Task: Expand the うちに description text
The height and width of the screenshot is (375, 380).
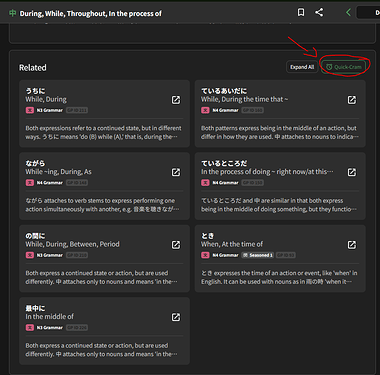Action: (x=104, y=132)
